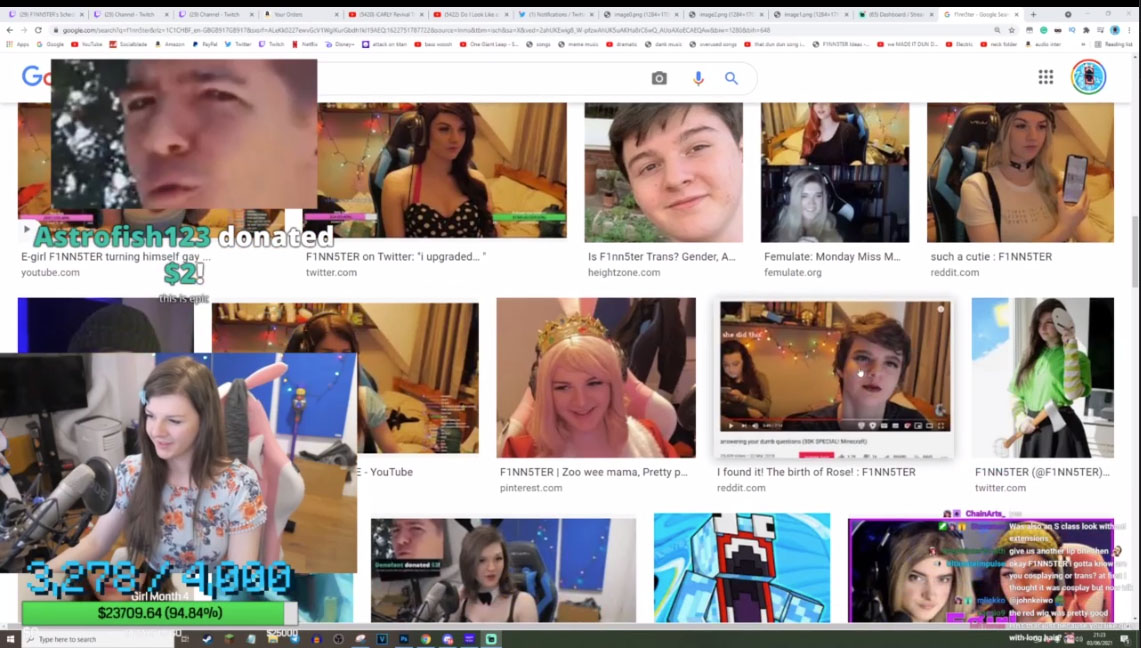The width and height of the screenshot is (1141, 648).
Task: Open the Google account avatar
Action: 1089,76
